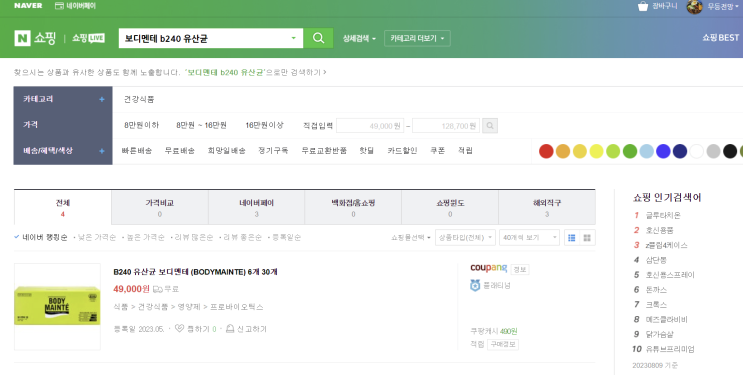The height and width of the screenshot is (375, 743).
Task: Open 쇼핑BEST link
Action: click(720, 38)
